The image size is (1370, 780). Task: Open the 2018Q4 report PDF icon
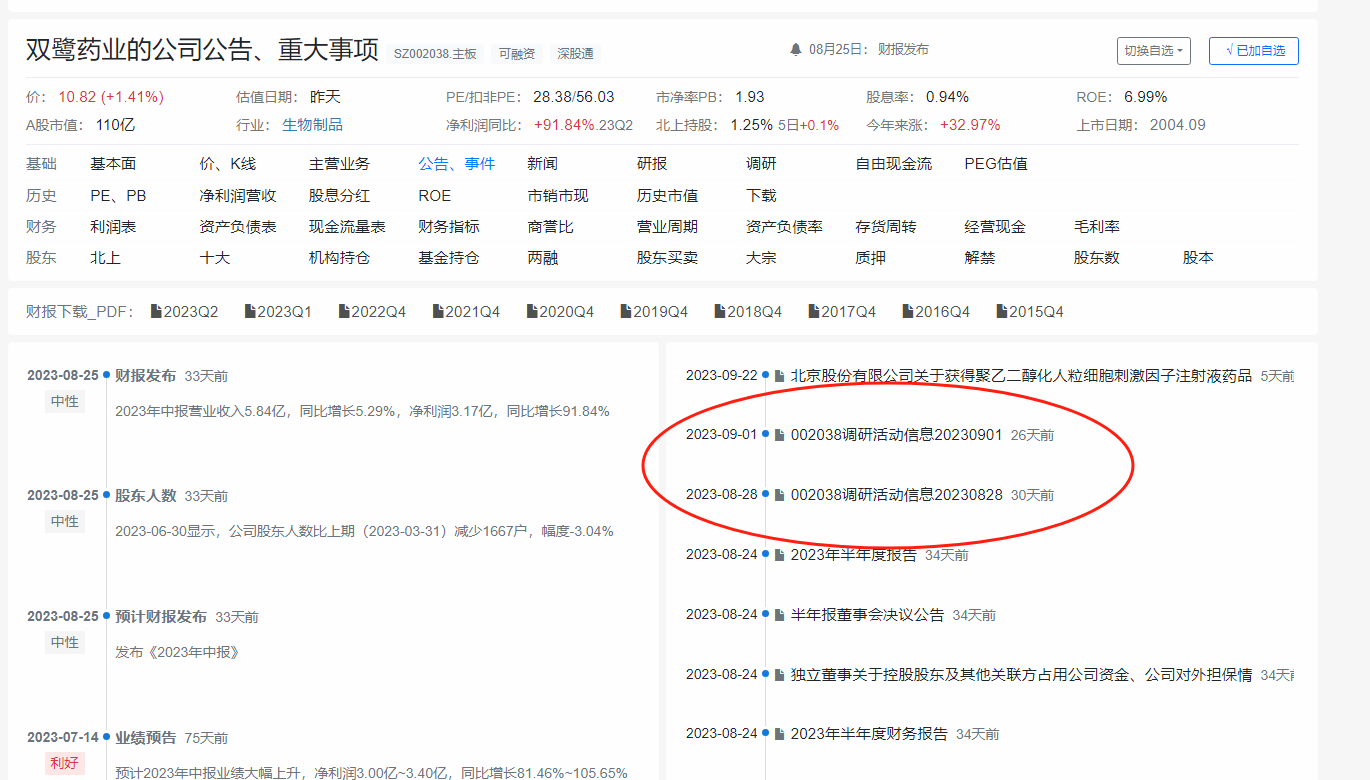pos(720,312)
